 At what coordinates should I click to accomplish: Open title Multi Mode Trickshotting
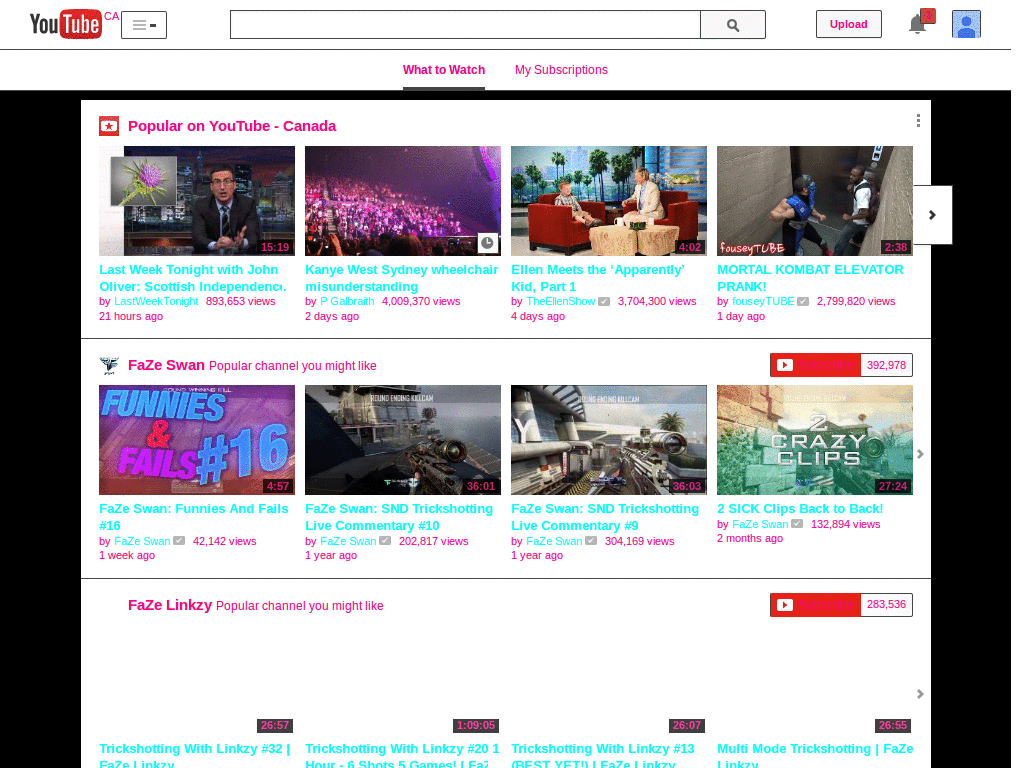[x=815, y=755]
